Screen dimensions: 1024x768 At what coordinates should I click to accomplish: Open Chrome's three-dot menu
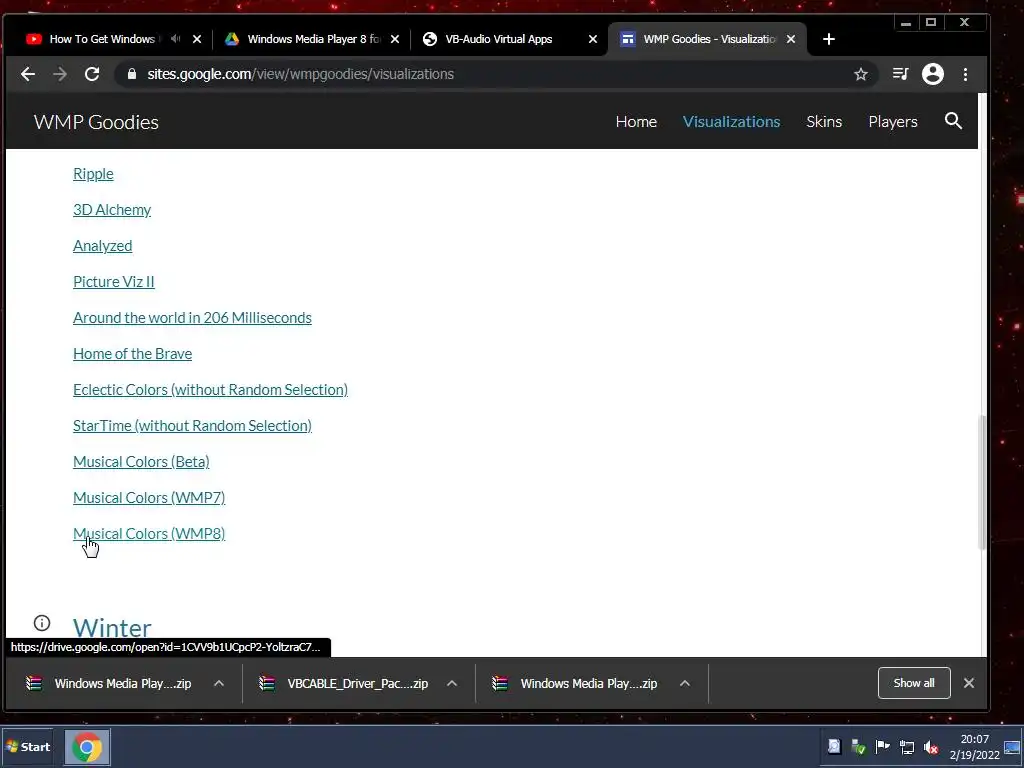click(965, 74)
